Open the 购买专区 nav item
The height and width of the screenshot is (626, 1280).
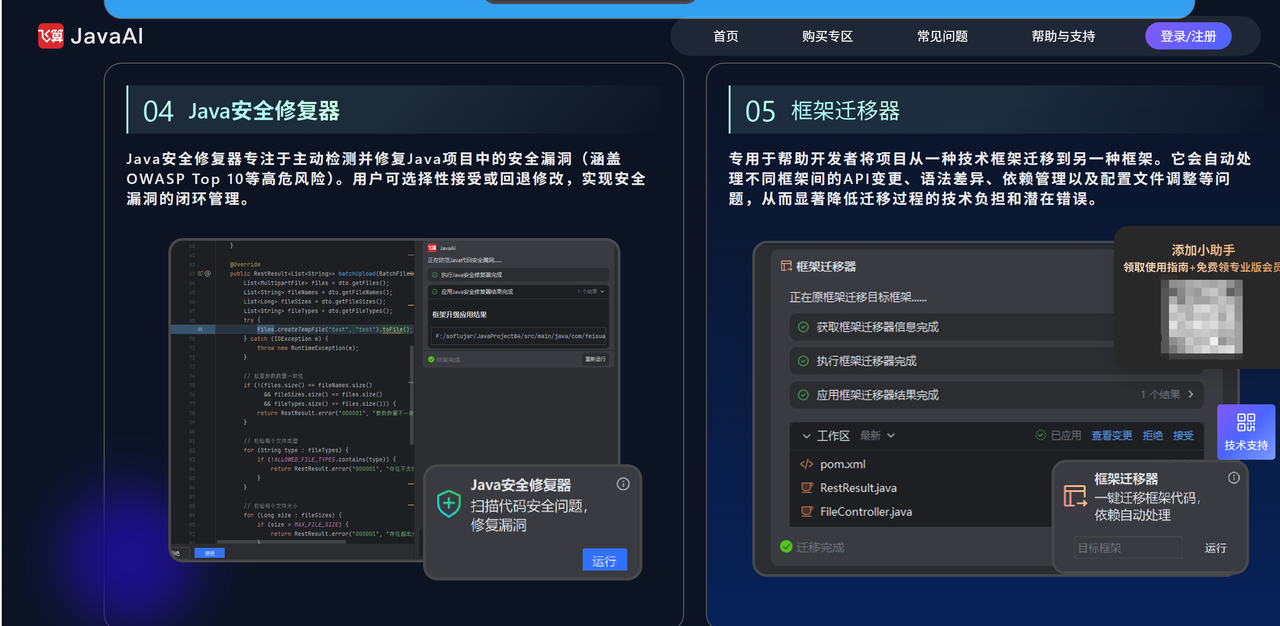pos(828,36)
